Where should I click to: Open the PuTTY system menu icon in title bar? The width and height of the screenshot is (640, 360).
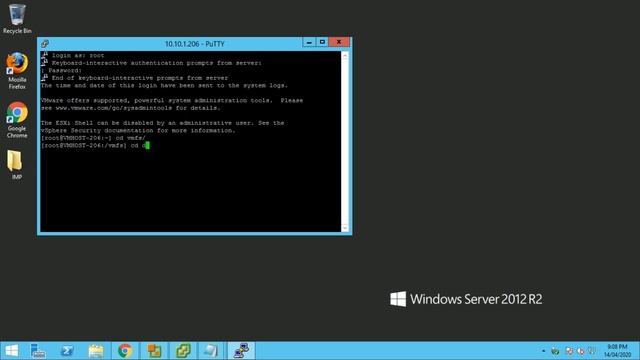pos(44,44)
